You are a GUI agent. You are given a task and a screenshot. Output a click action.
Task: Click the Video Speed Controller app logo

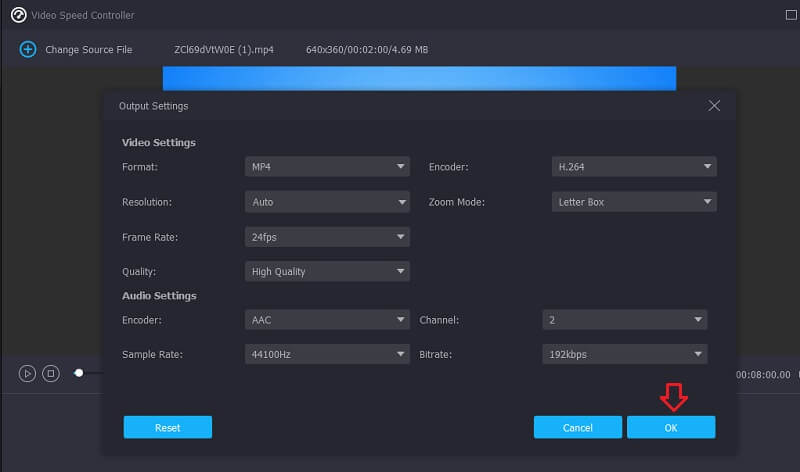17,15
